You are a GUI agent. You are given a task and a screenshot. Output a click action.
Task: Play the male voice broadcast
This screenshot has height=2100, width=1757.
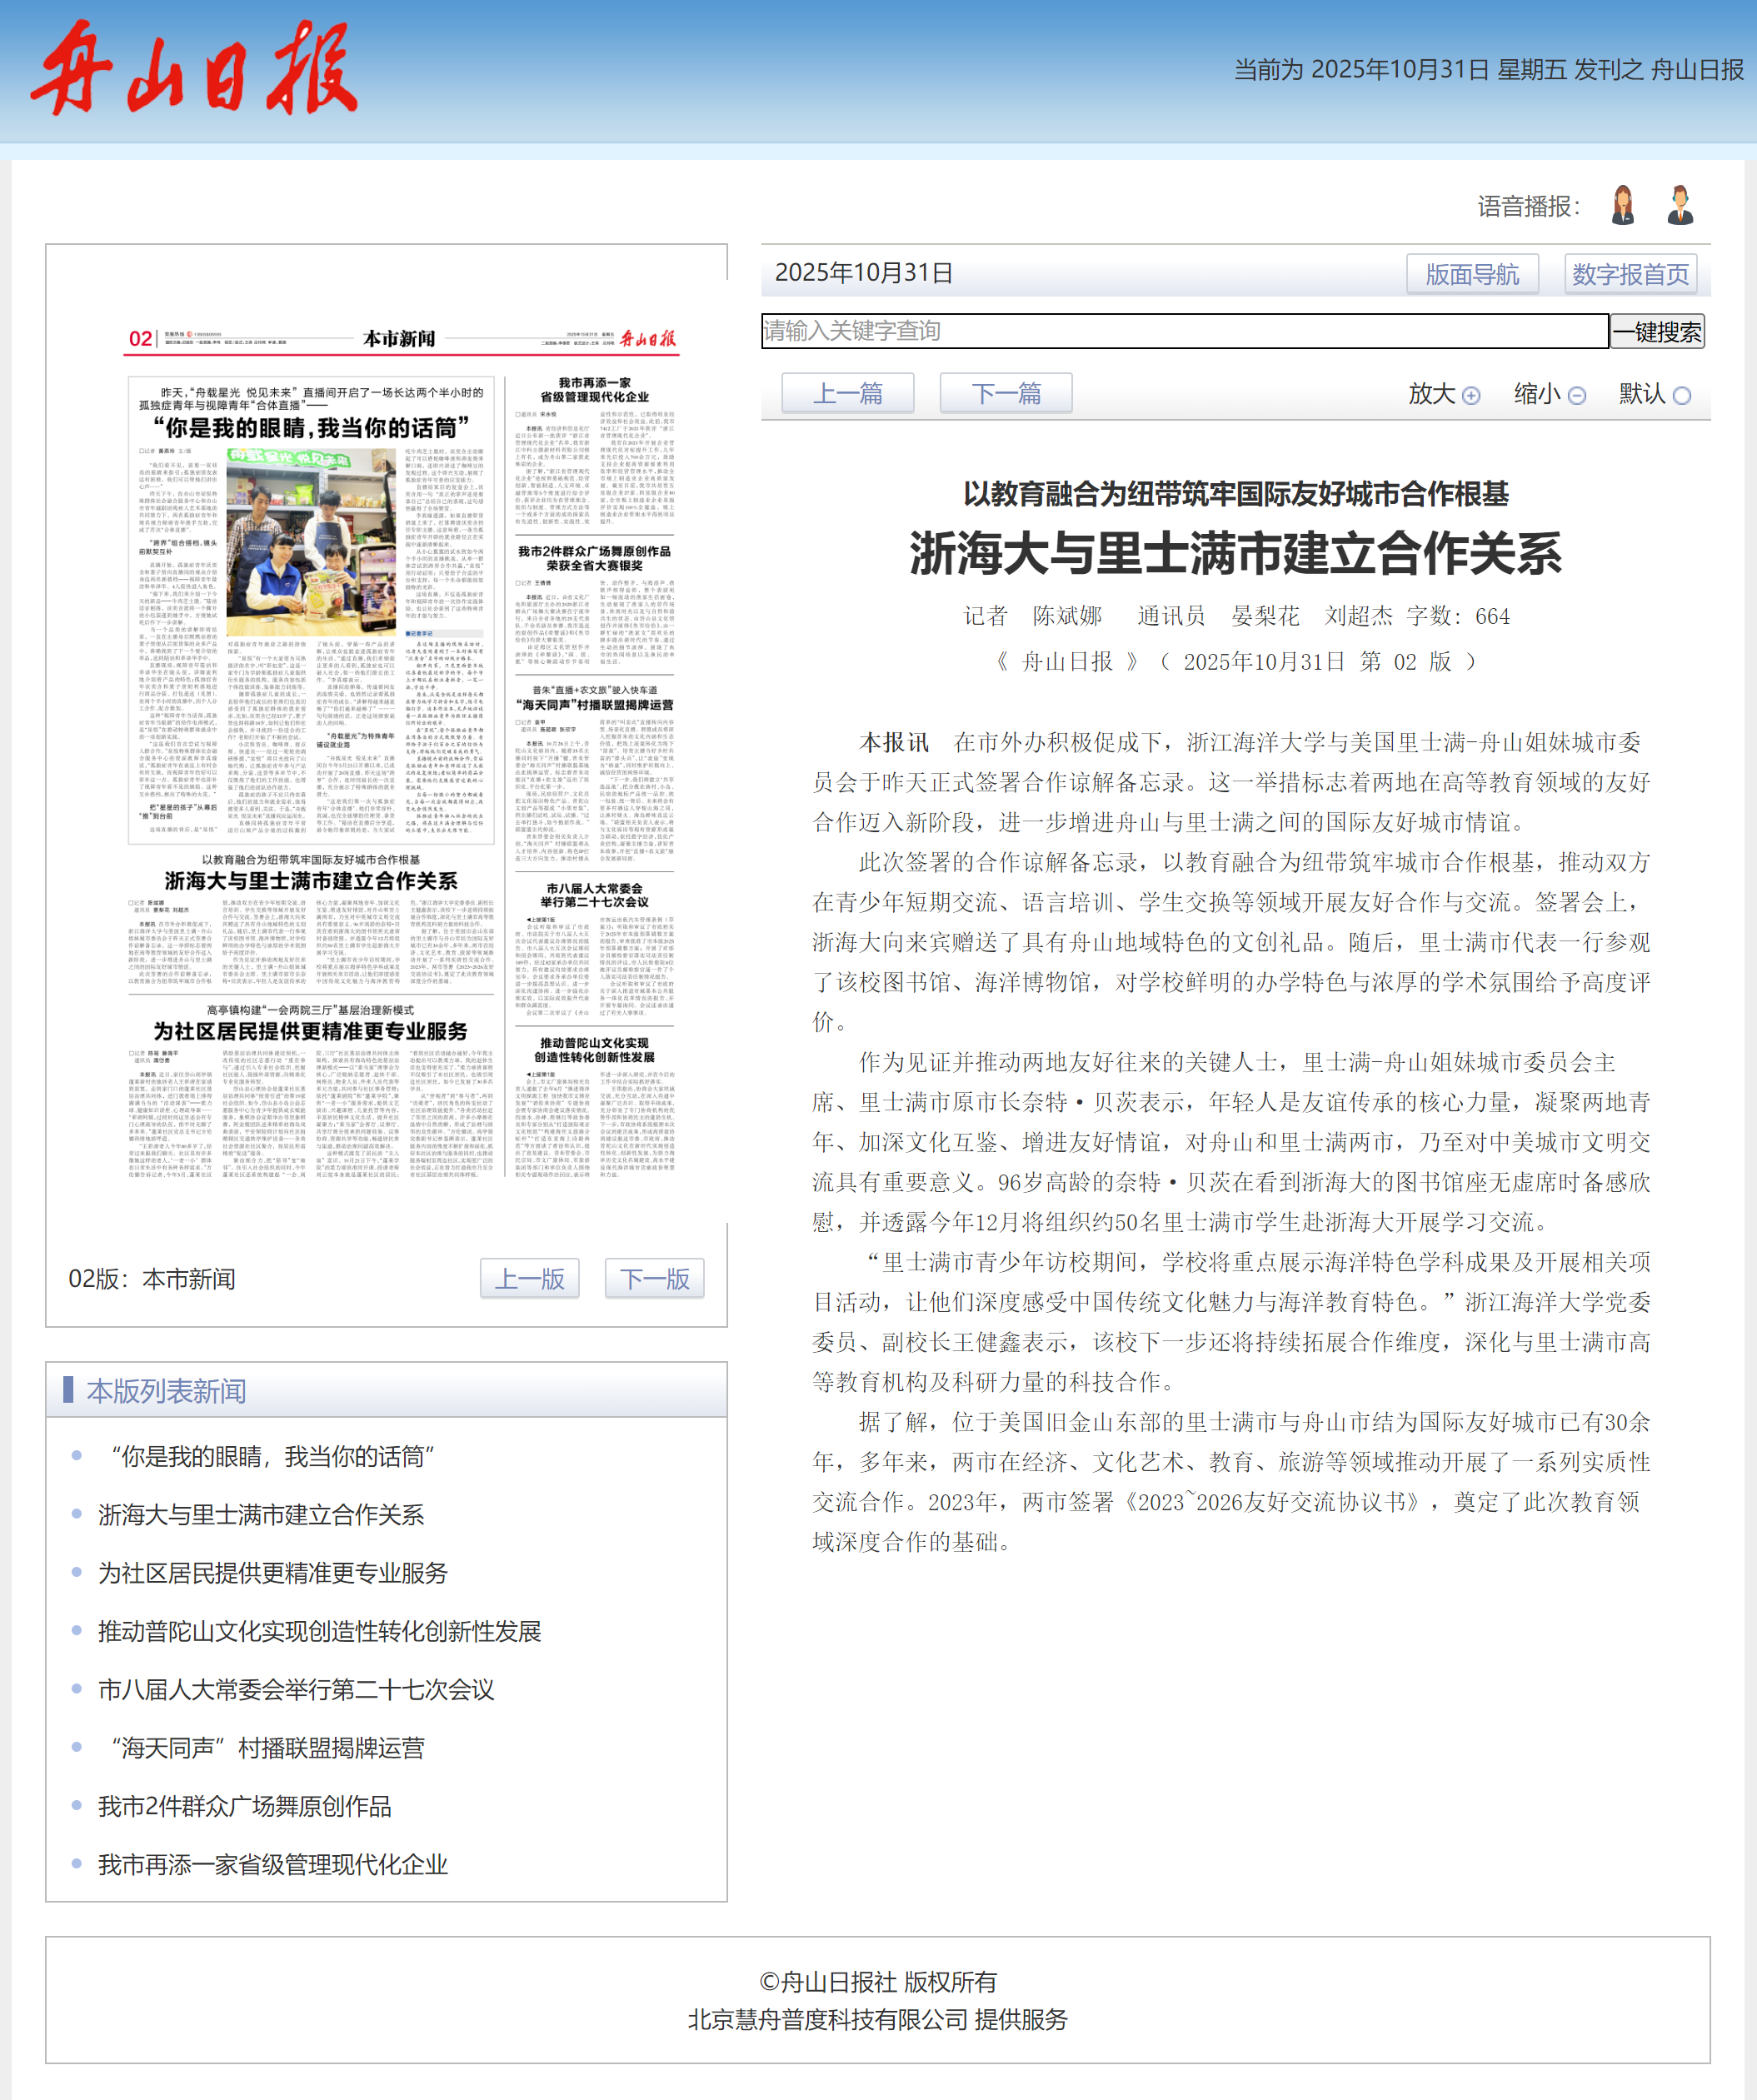click(x=1680, y=205)
